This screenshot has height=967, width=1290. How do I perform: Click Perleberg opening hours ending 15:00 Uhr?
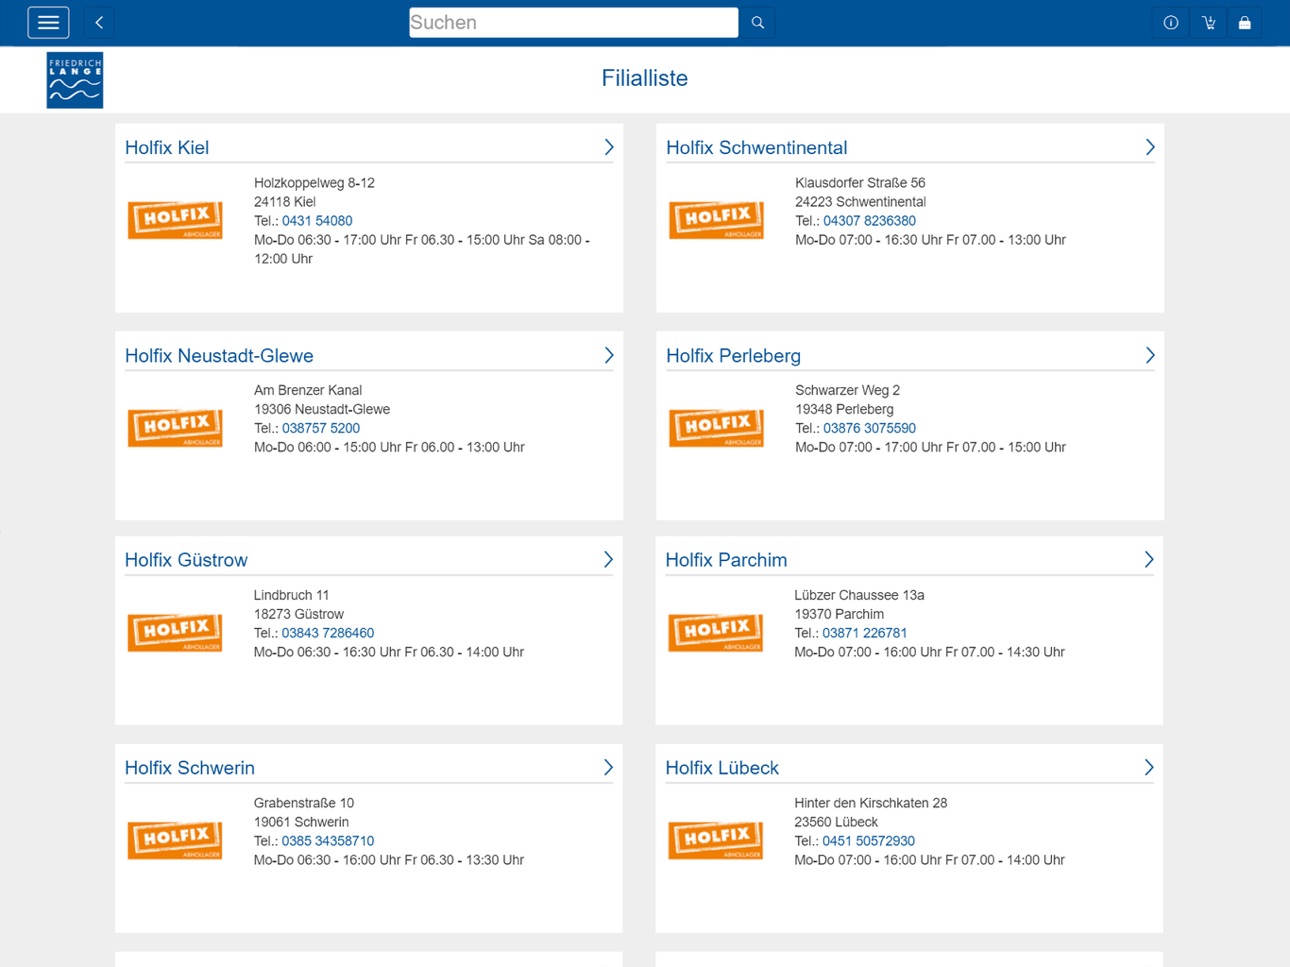(x=930, y=447)
